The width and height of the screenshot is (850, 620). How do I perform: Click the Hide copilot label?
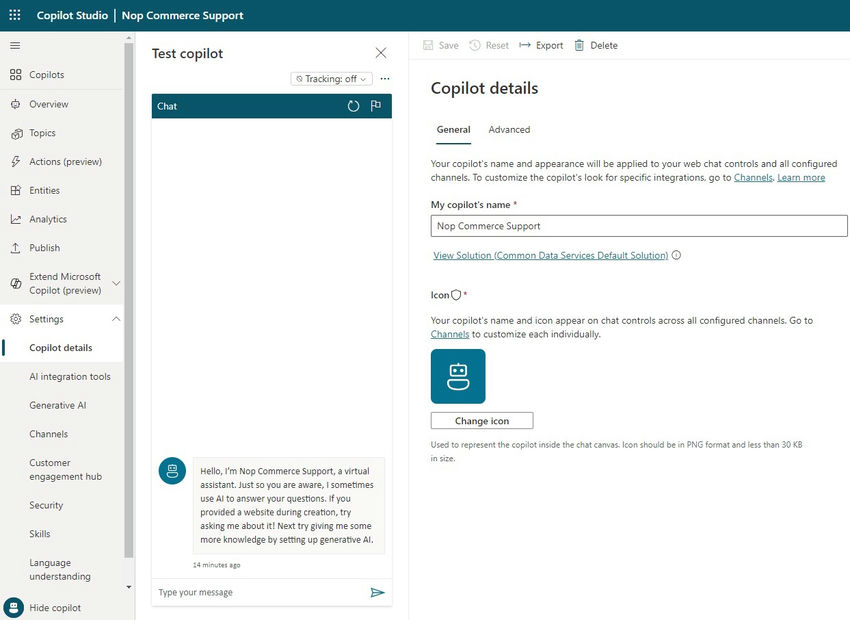[55, 608]
